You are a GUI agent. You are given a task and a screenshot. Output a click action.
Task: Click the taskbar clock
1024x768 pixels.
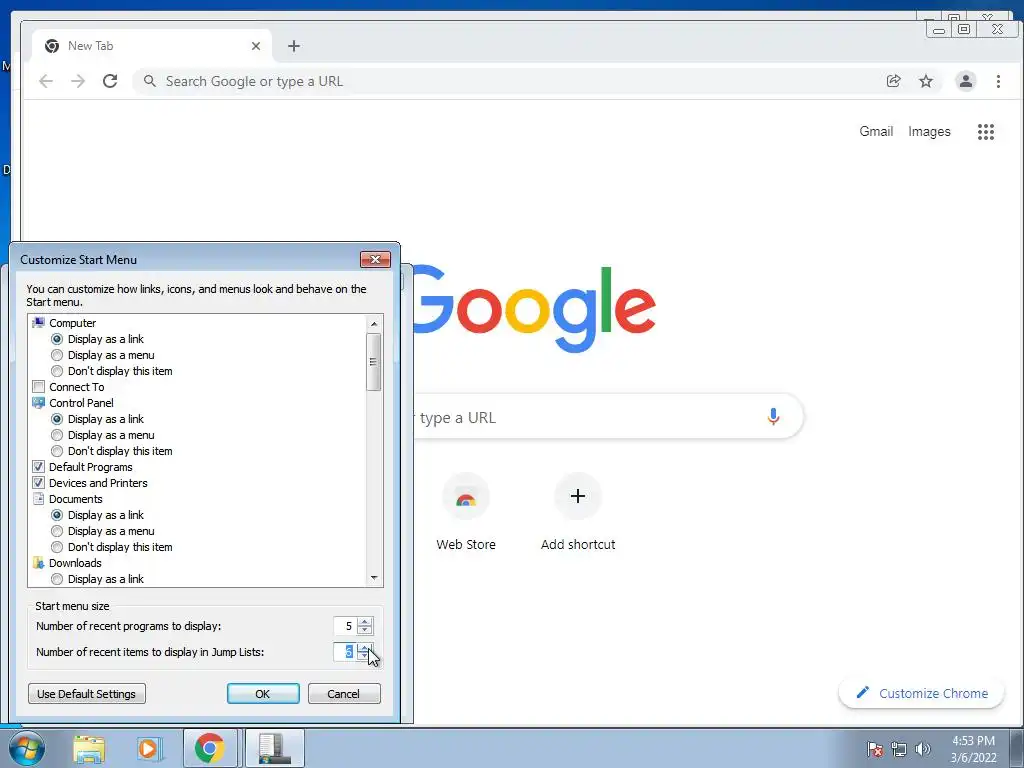pyautogui.click(x=973, y=749)
